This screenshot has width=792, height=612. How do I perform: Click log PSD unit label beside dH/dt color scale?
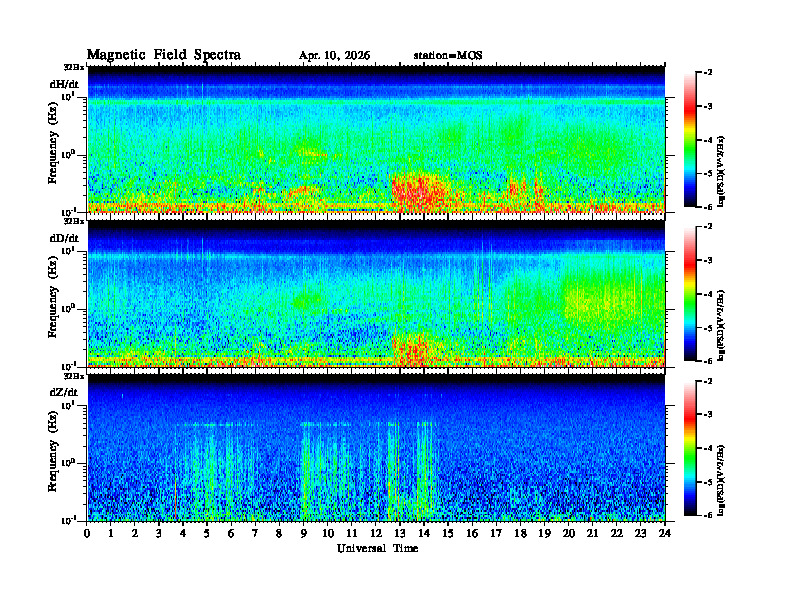pyautogui.click(x=722, y=171)
